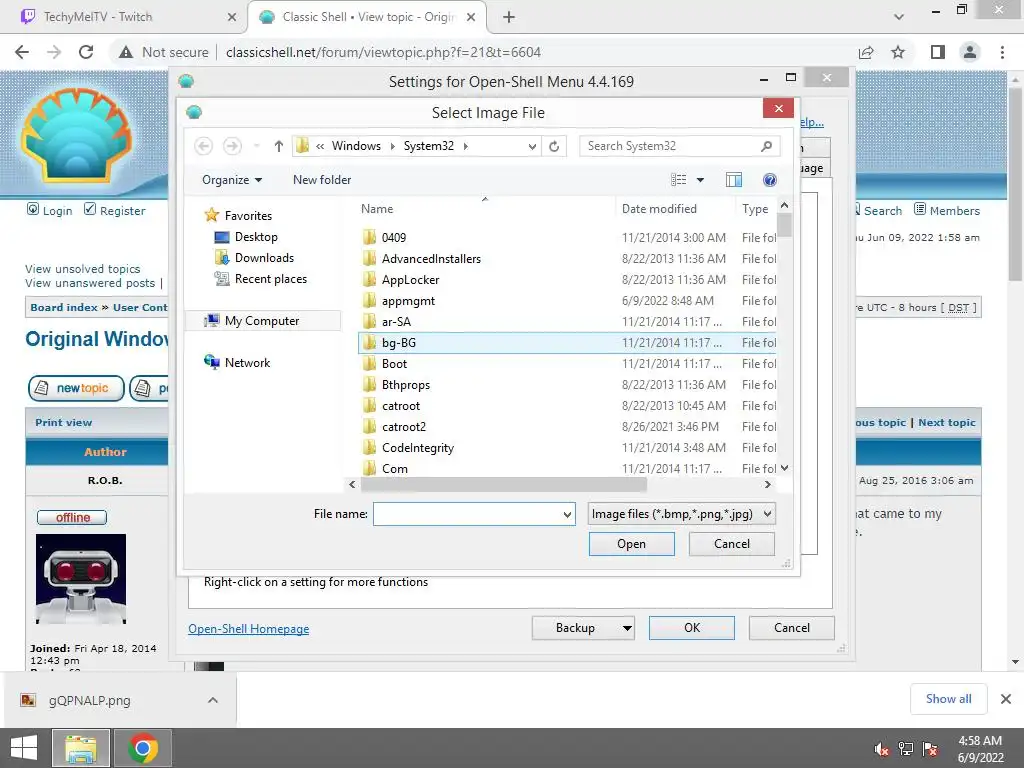The height and width of the screenshot is (768, 1024).
Task: Click Show all downloads
Action: 948,699
